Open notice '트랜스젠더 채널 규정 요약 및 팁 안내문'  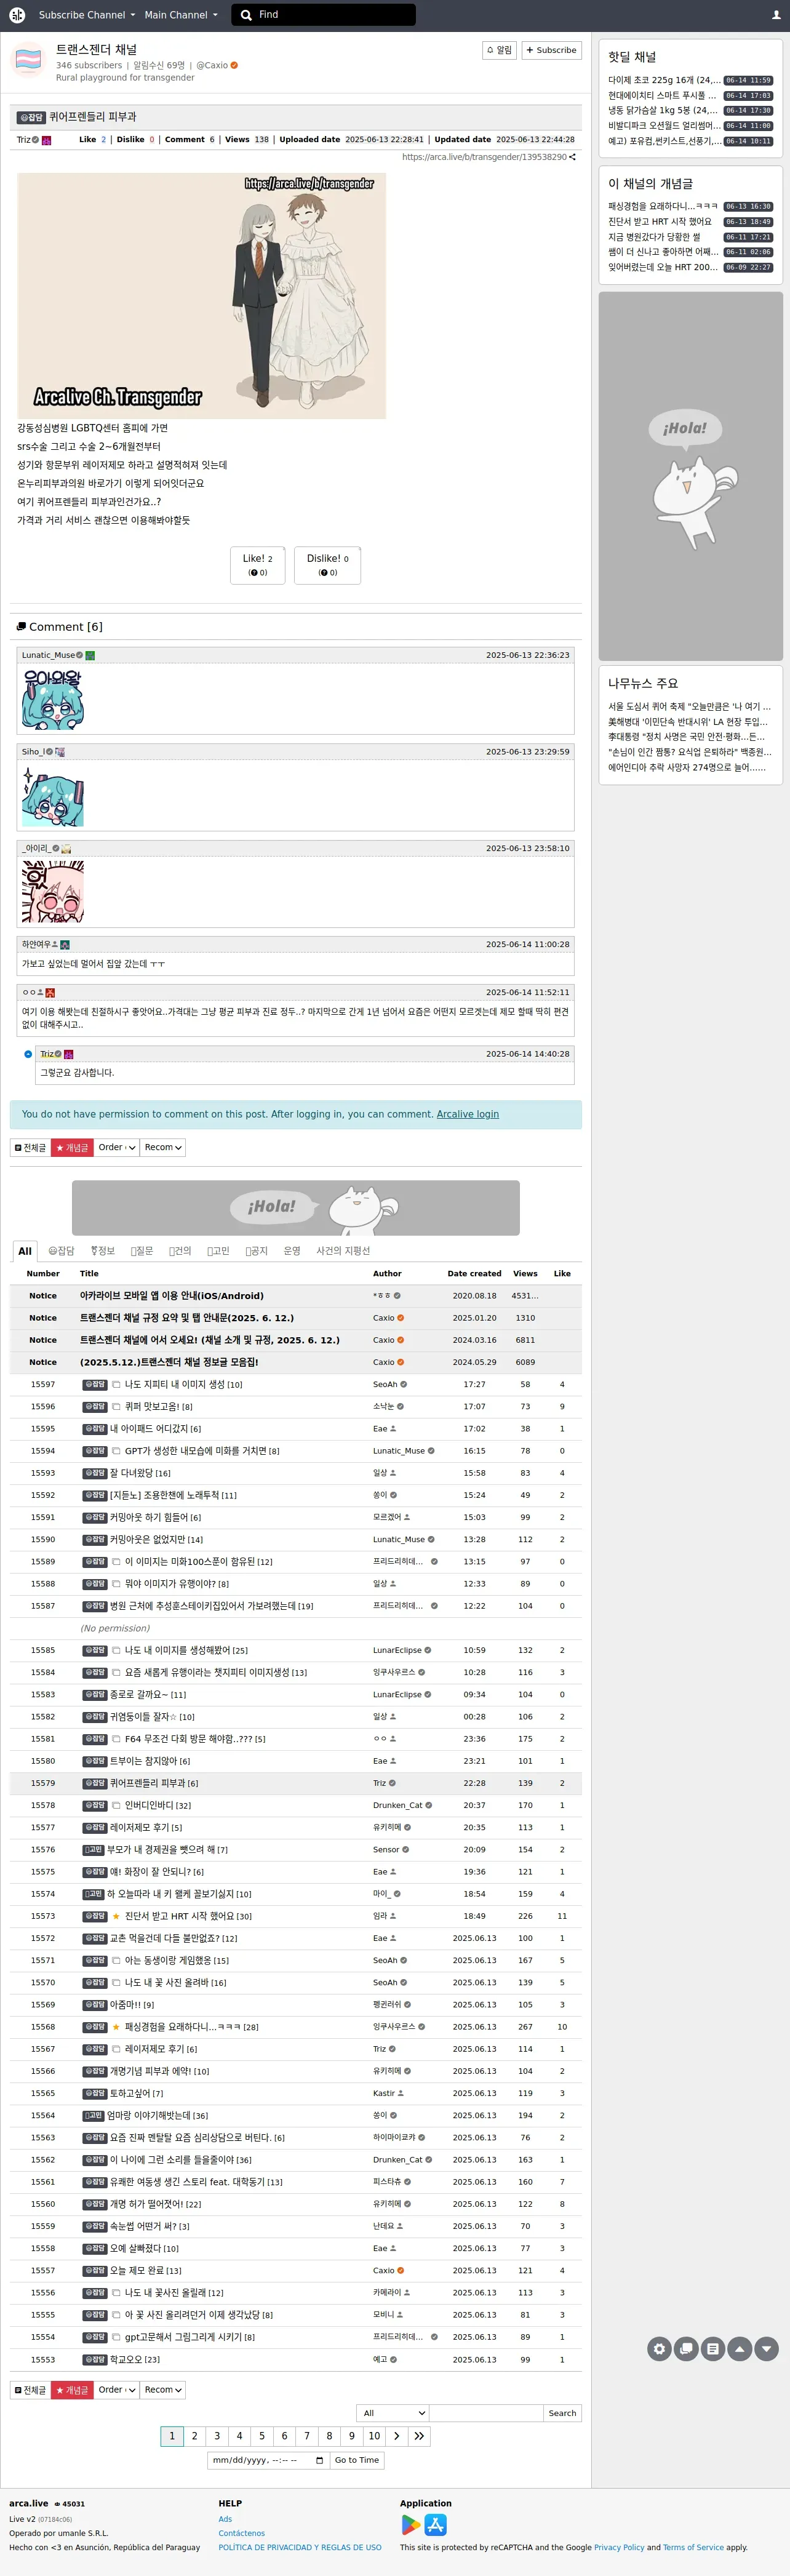187,1318
